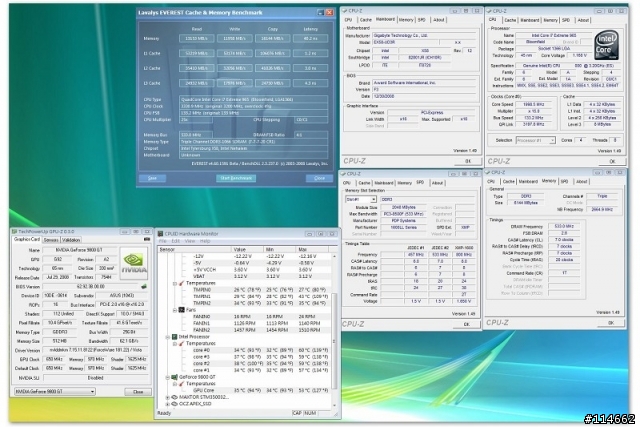Viewport: 640px width, 427px height.
Task: Click Save button in EVEREST benchmark
Action: coord(152,178)
